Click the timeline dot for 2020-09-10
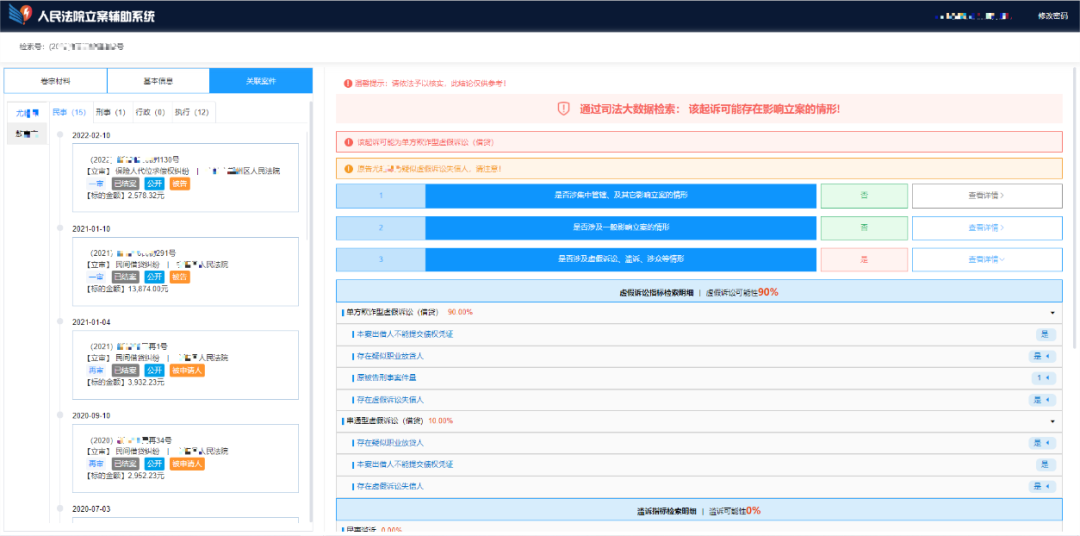Image resolution: width=1080 pixels, height=536 pixels. (61, 415)
